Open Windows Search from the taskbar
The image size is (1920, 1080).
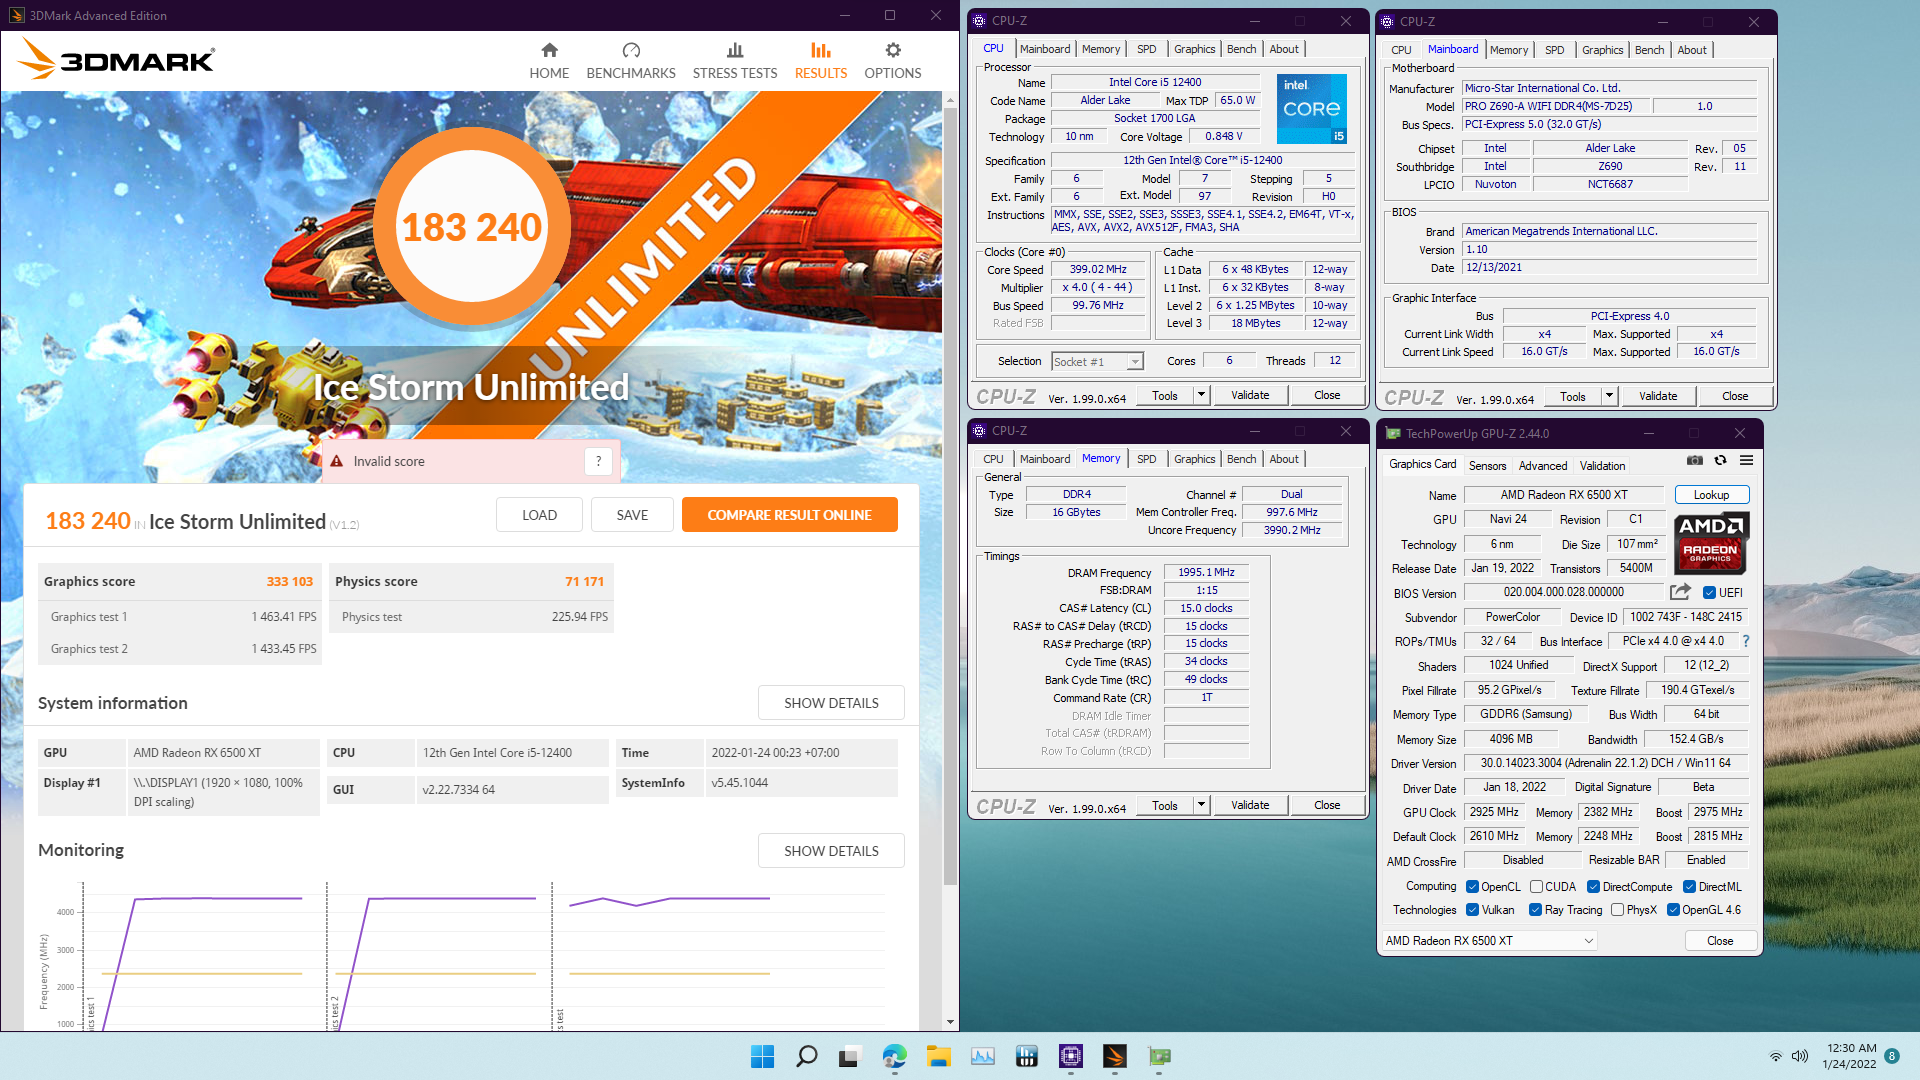806,1056
